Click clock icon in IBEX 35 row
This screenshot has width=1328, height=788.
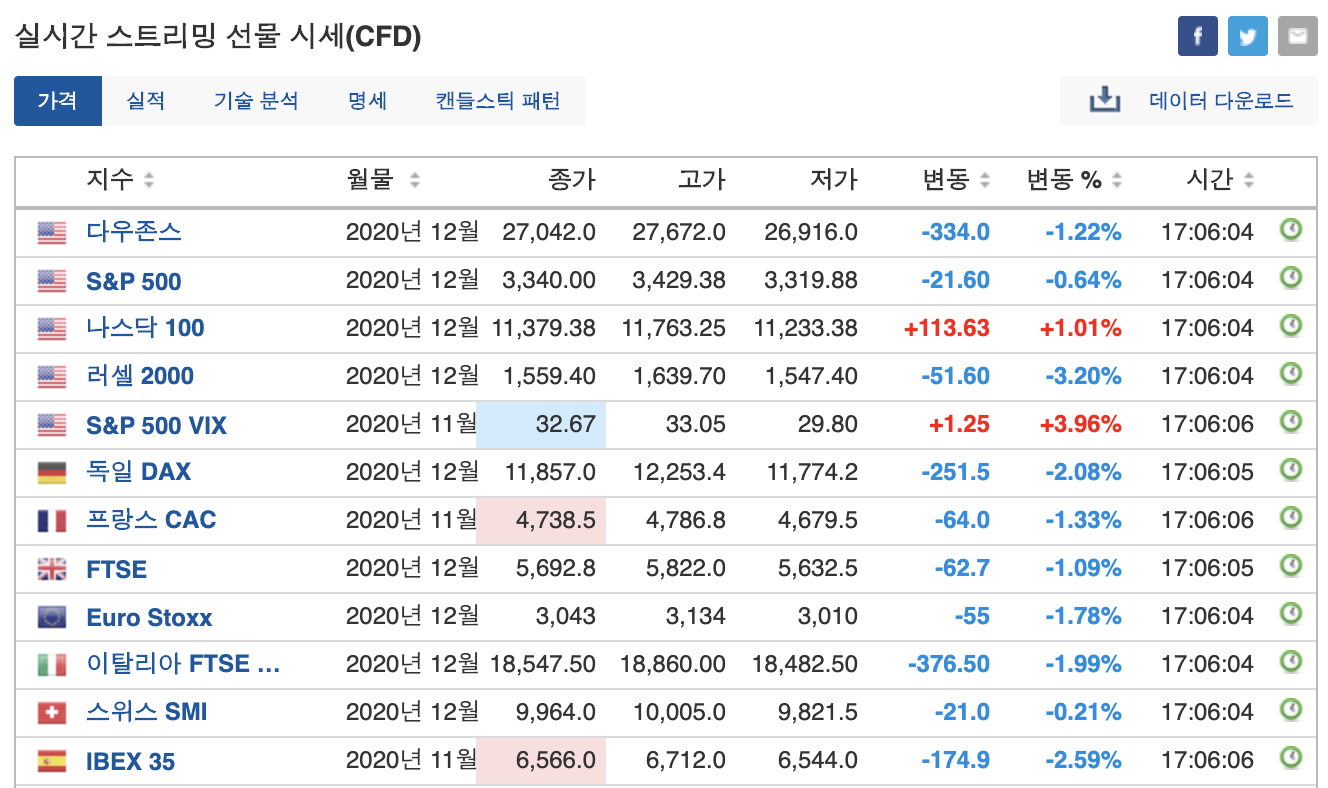click(x=1291, y=757)
